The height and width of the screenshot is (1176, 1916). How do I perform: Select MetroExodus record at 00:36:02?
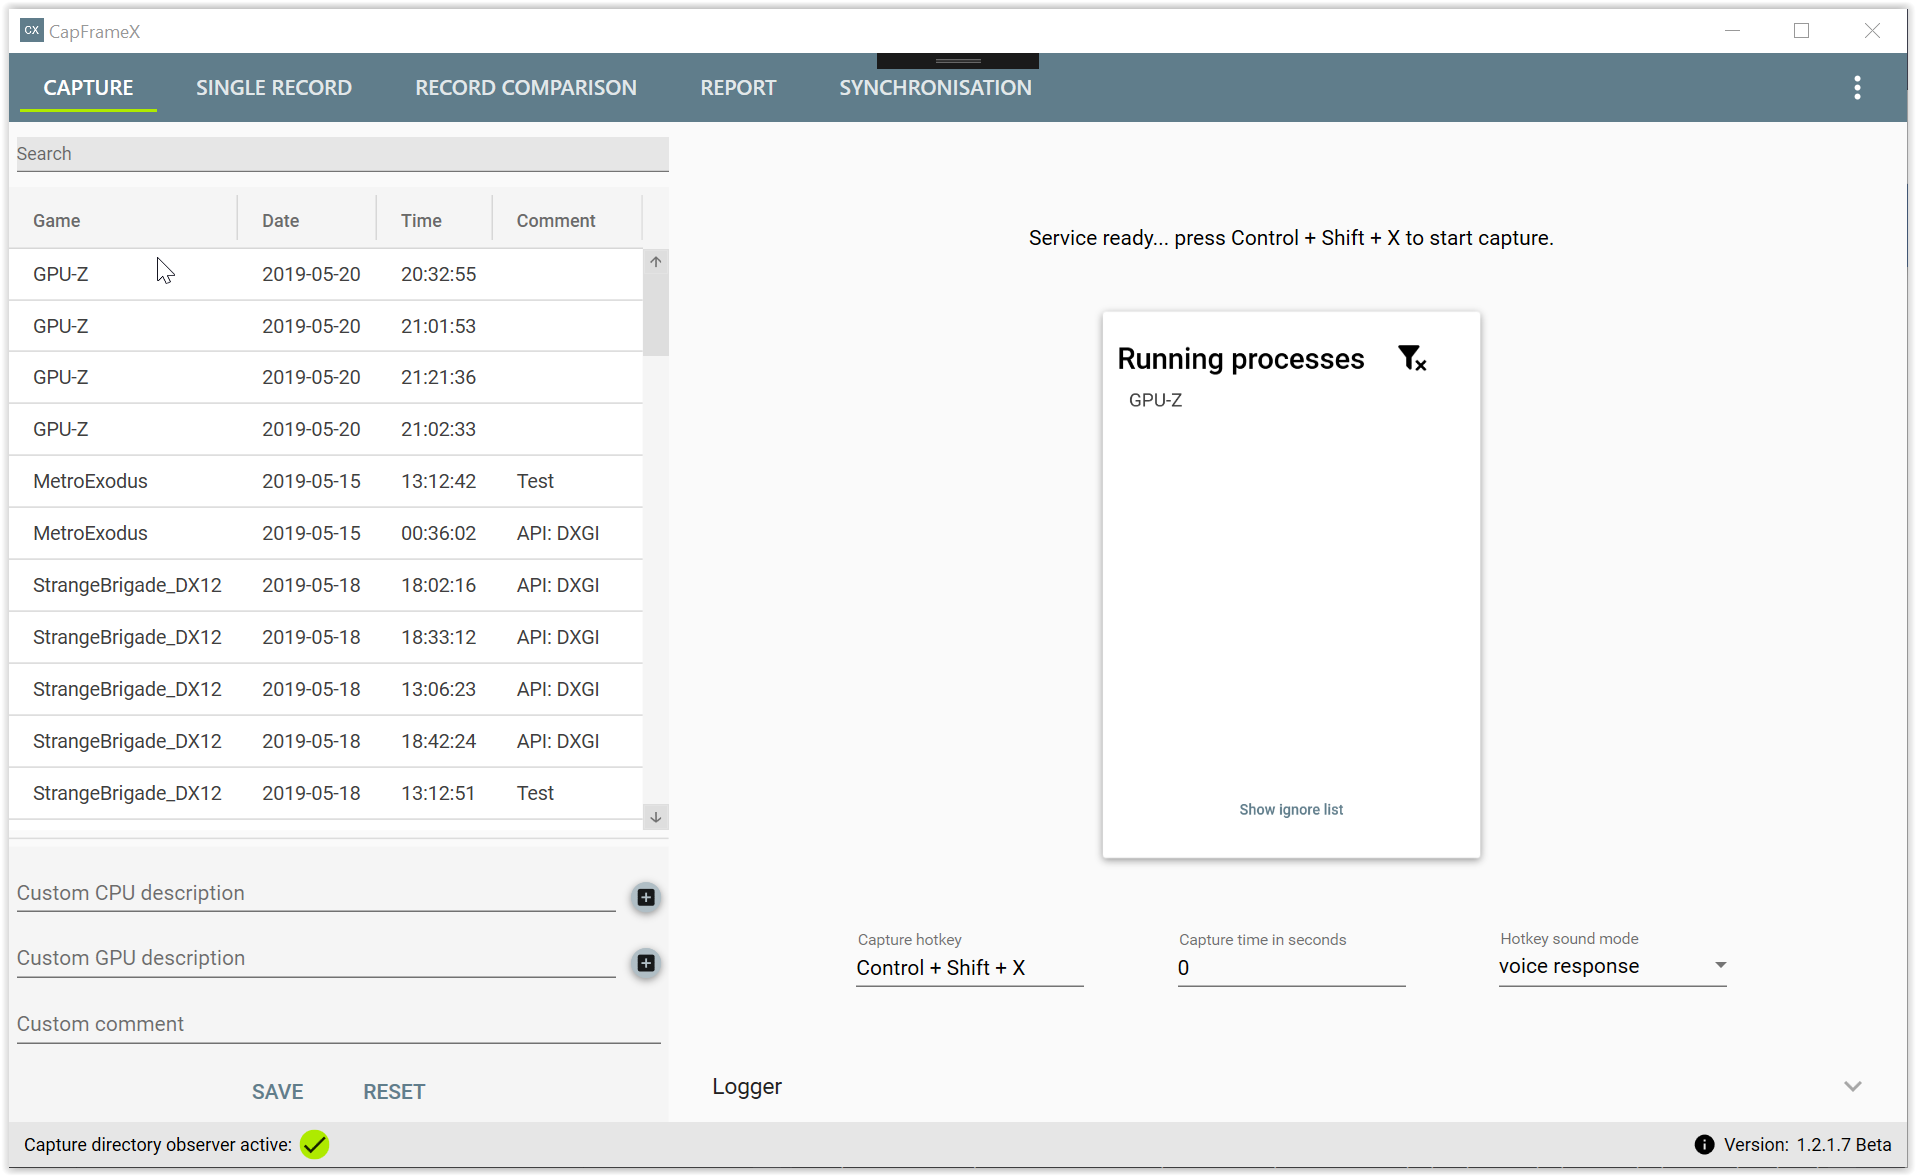[326, 533]
